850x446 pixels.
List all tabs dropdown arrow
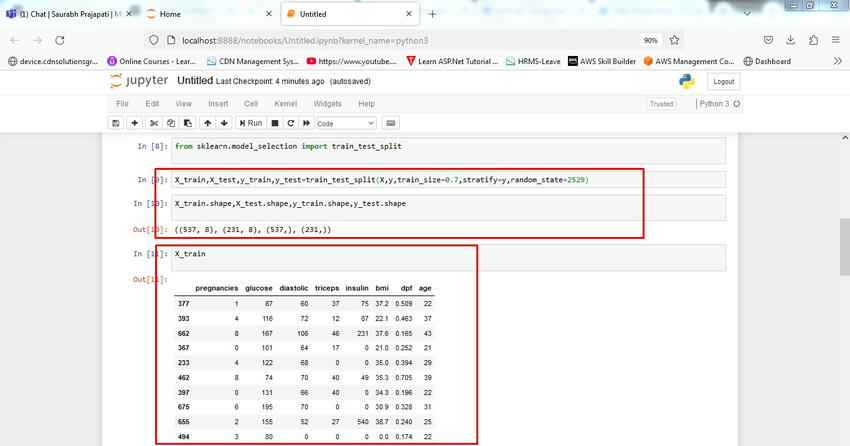click(x=747, y=14)
